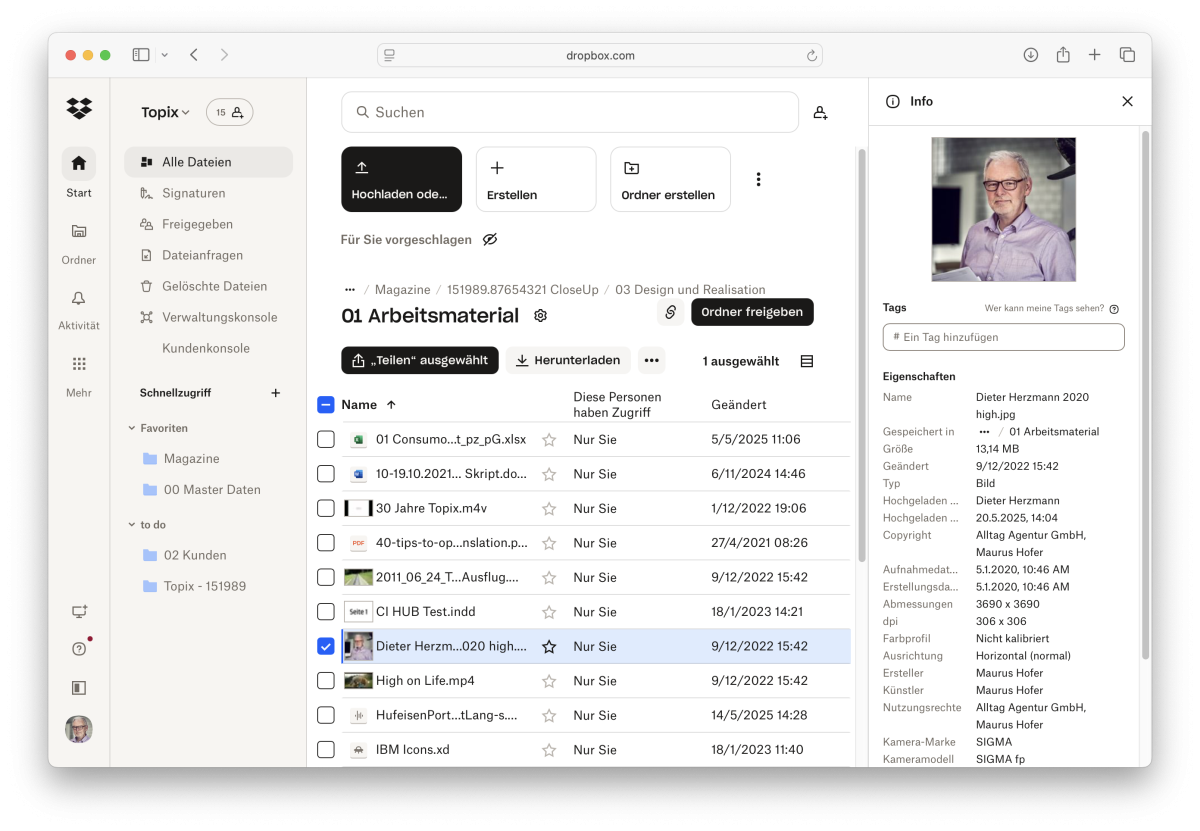Open the Mehr apps grid
Viewport: 1200px width, 831px height.
[x=79, y=364]
